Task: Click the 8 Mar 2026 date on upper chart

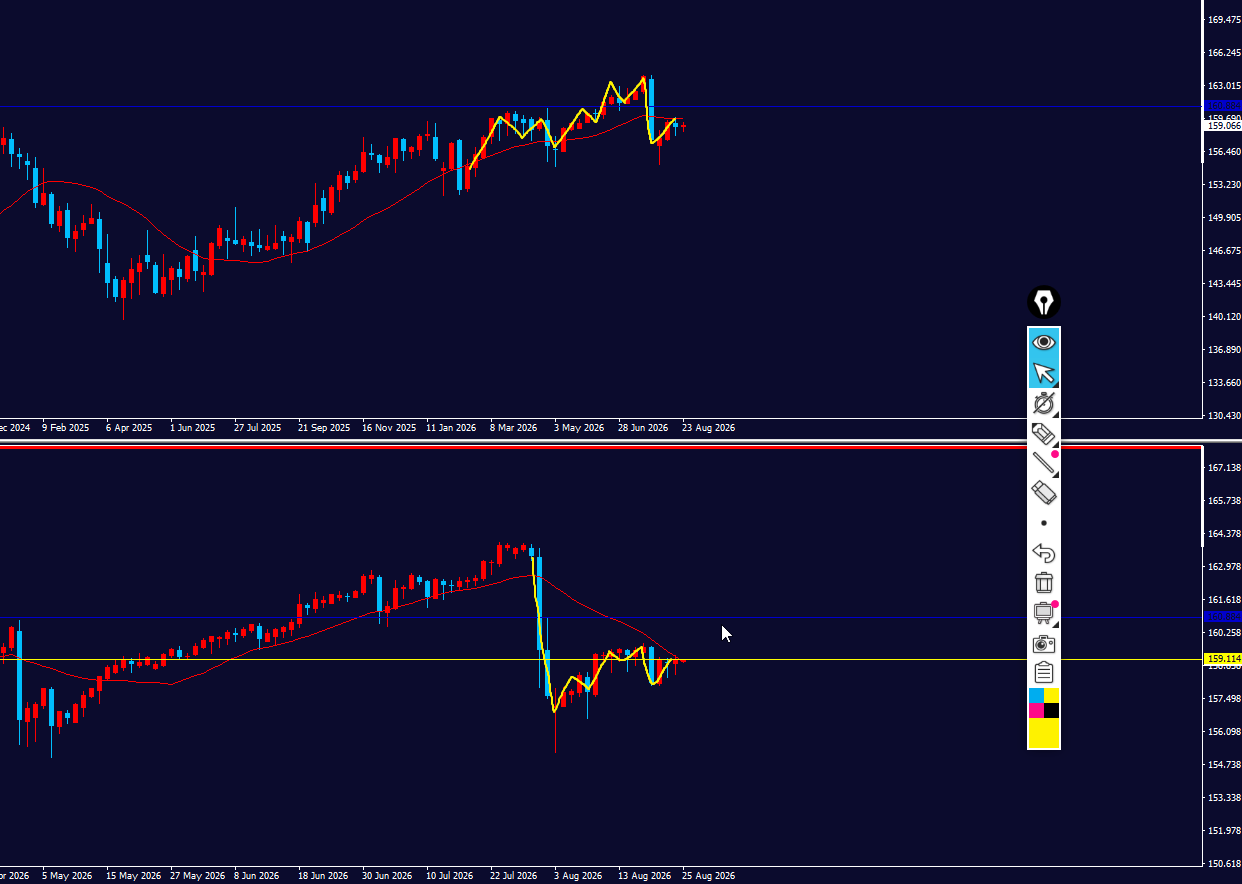Action: (x=513, y=428)
